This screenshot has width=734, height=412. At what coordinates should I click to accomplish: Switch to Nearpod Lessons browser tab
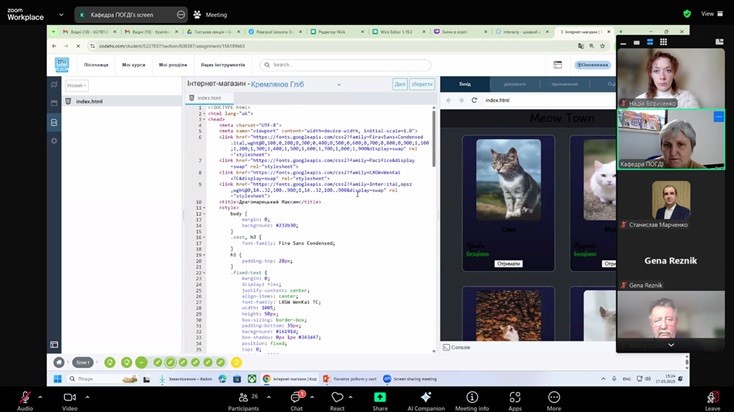click(x=275, y=32)
